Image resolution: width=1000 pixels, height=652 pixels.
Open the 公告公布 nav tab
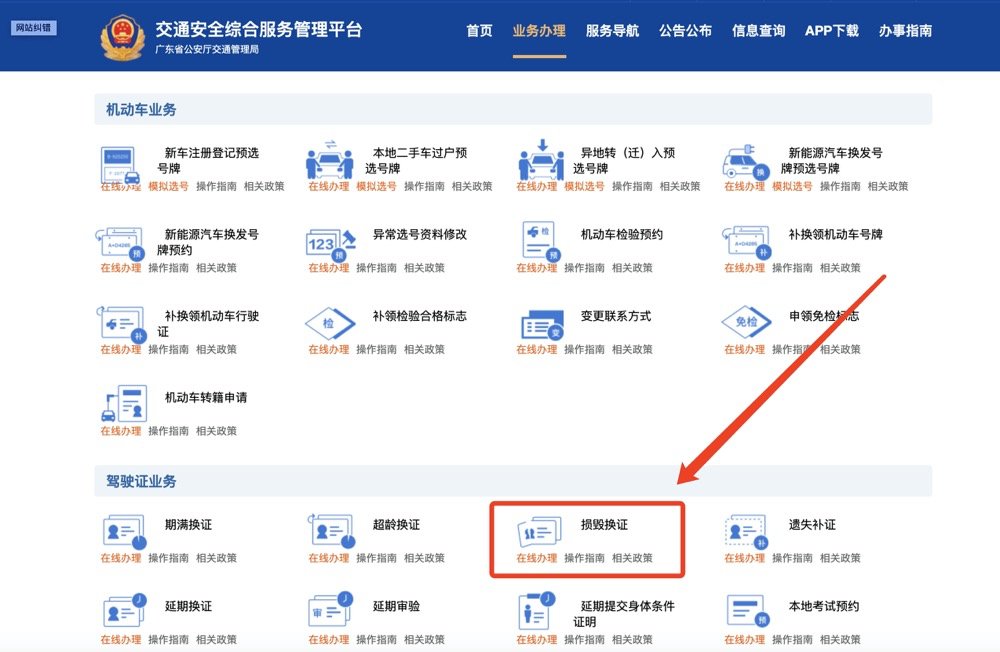tap(686, 31)
